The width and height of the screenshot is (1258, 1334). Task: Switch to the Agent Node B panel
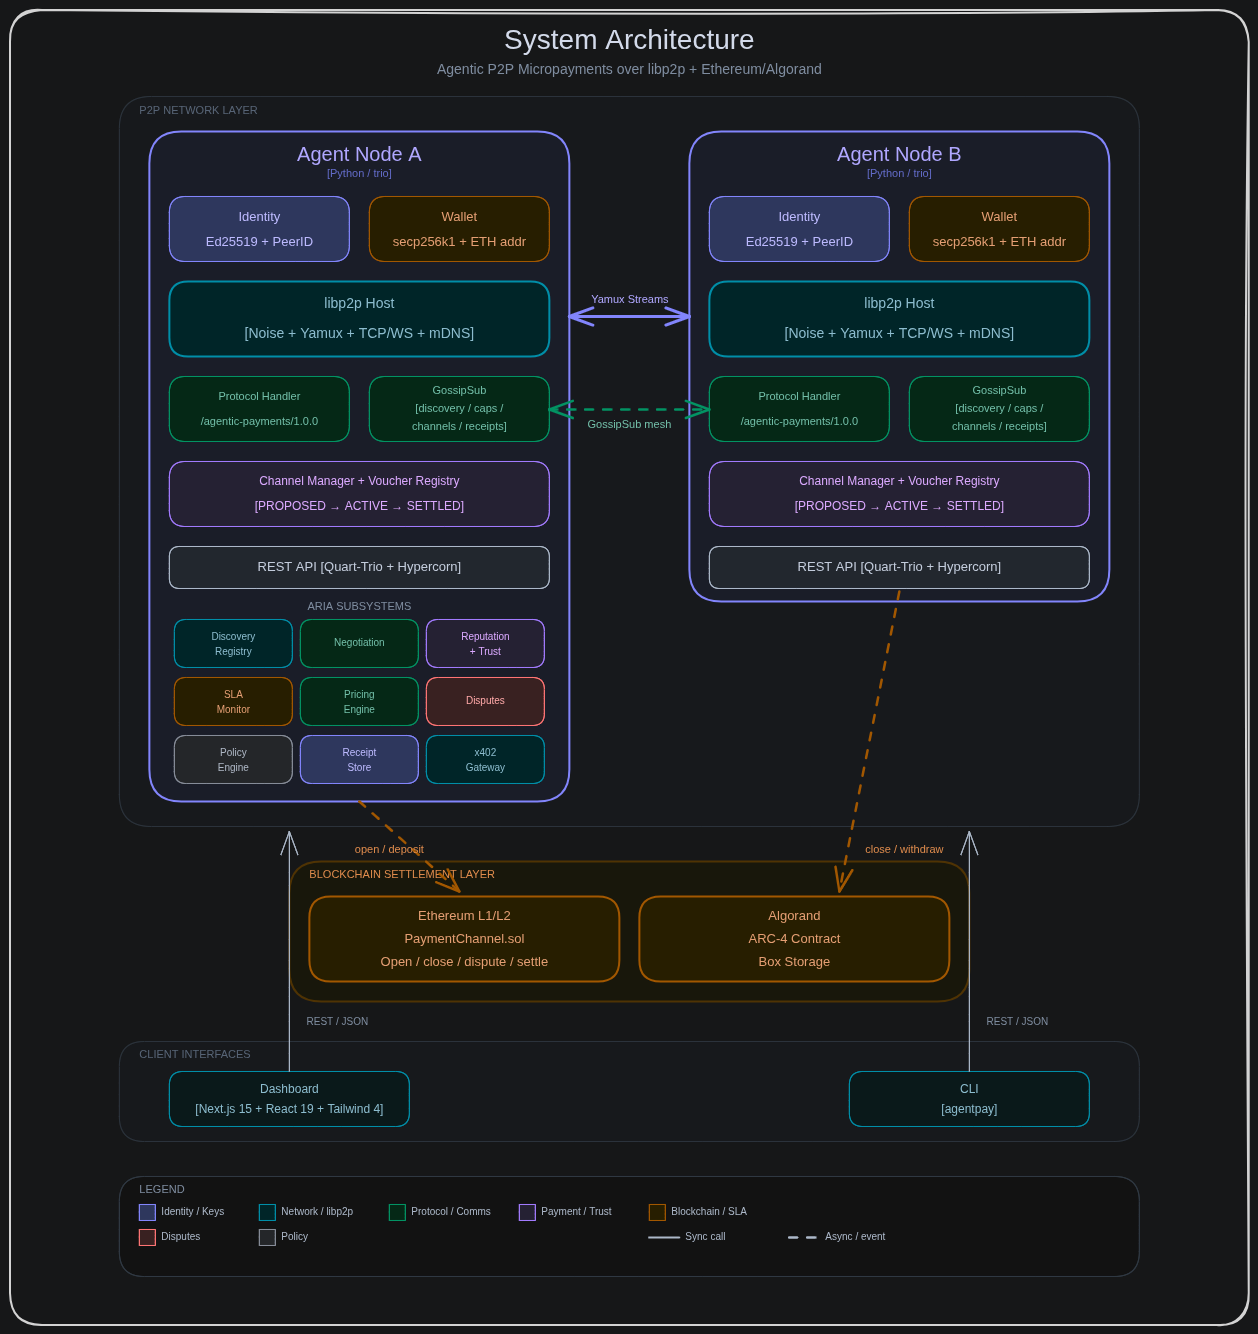point(898,154)
